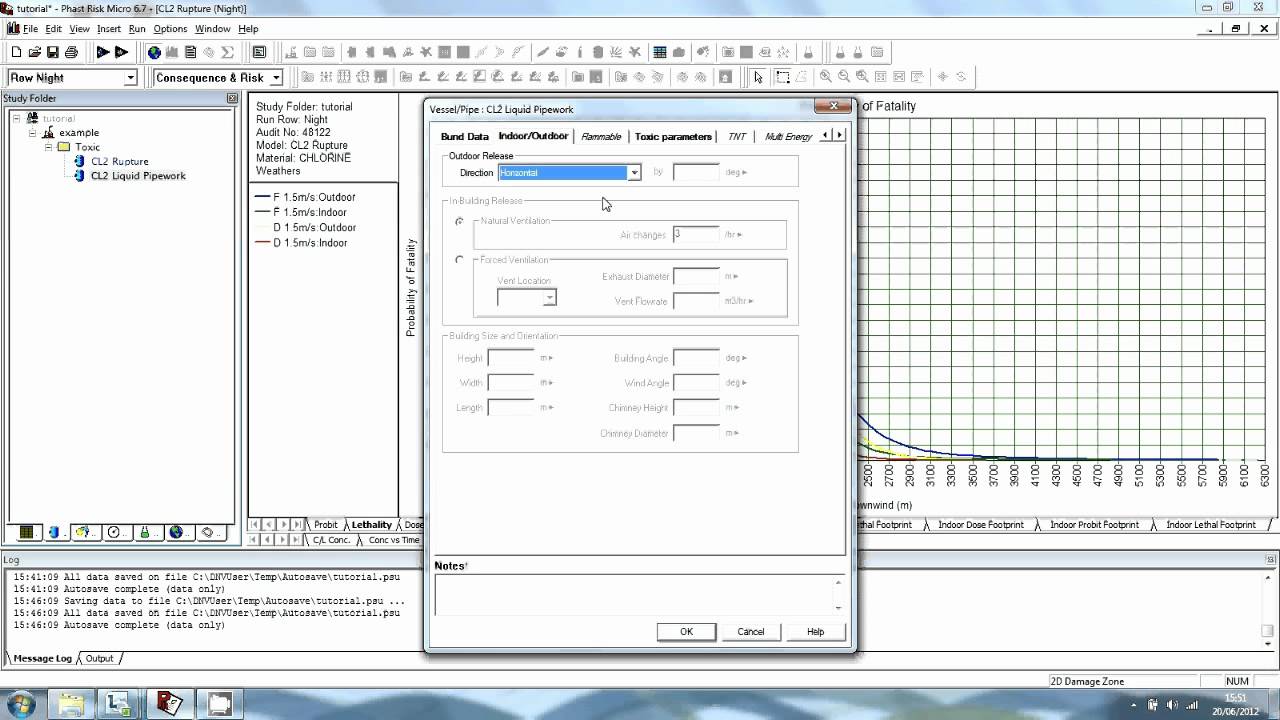Open the File menu
The image size is (1280, 720).
[30, 29]
